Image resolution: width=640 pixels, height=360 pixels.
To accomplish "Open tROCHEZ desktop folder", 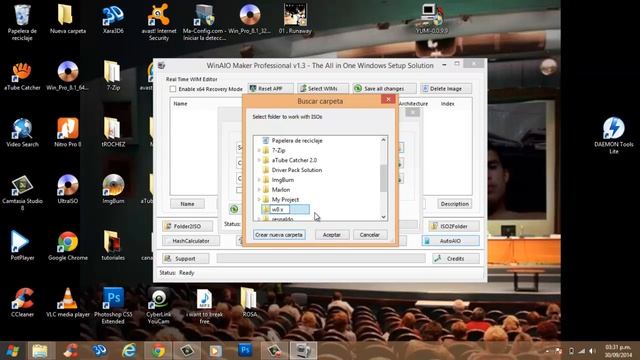I will point(113,133).
